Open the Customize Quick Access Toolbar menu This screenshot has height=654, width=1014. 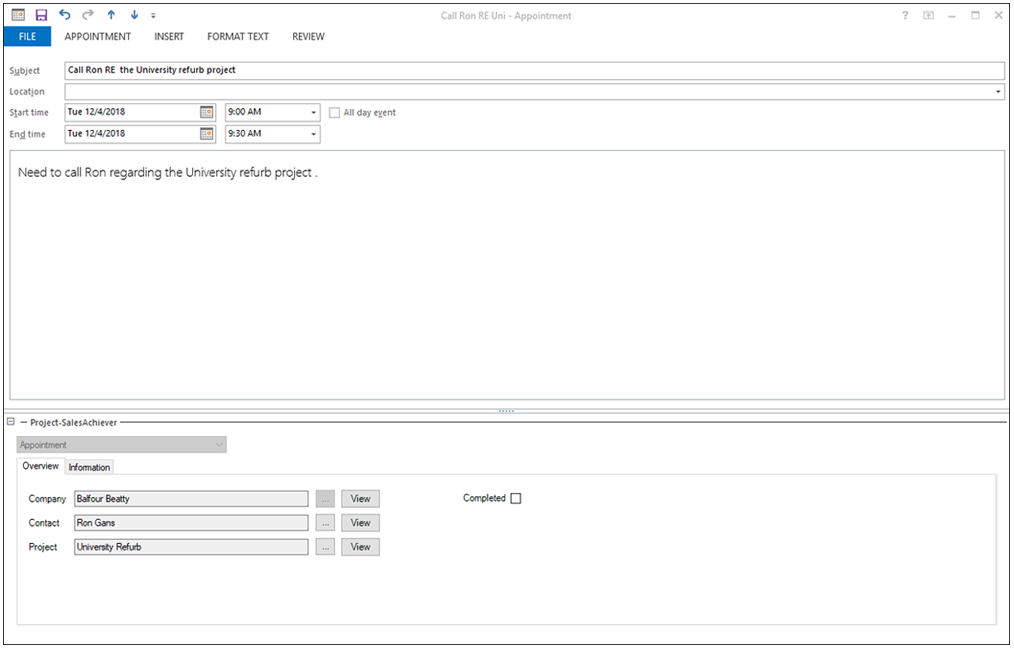point(153,15)
